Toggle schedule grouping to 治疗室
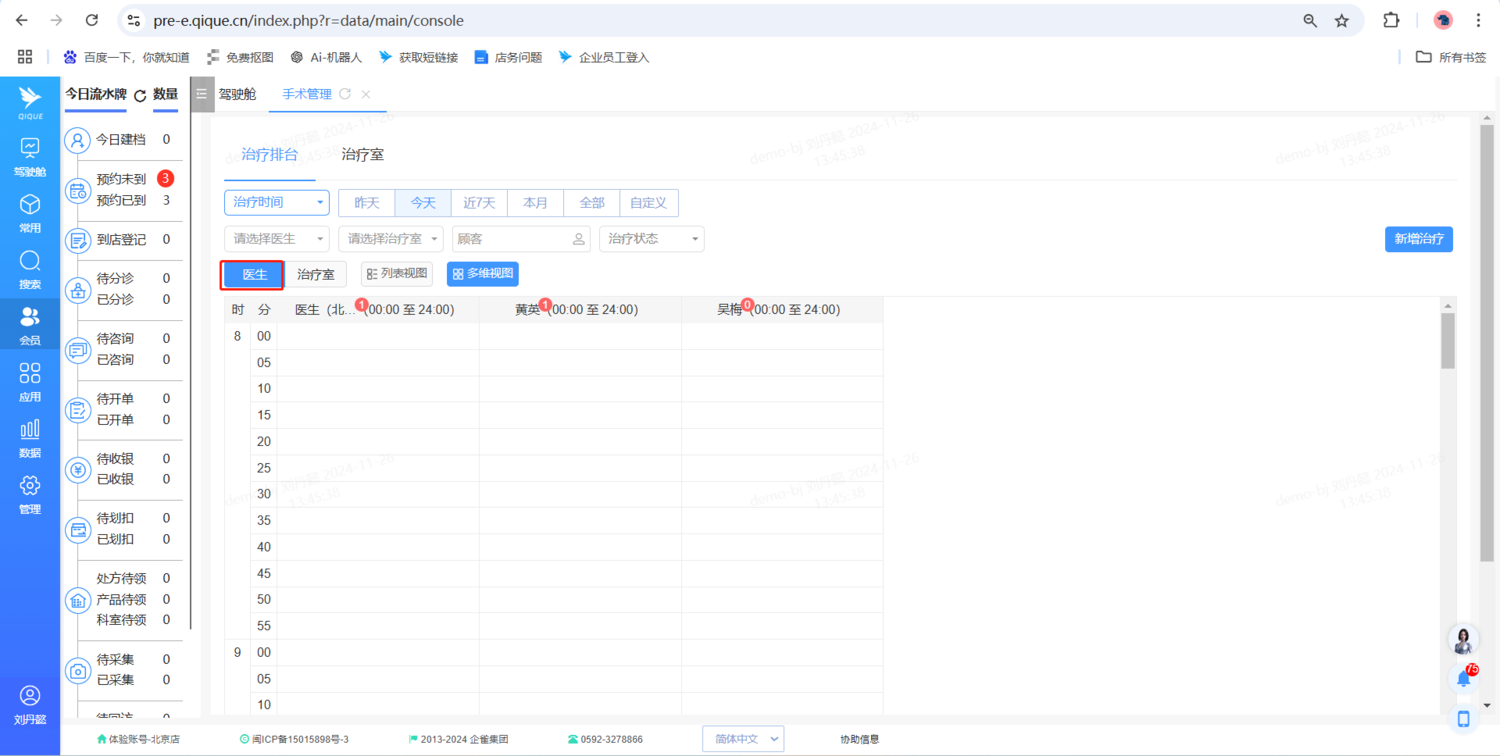 click(316, 275)
